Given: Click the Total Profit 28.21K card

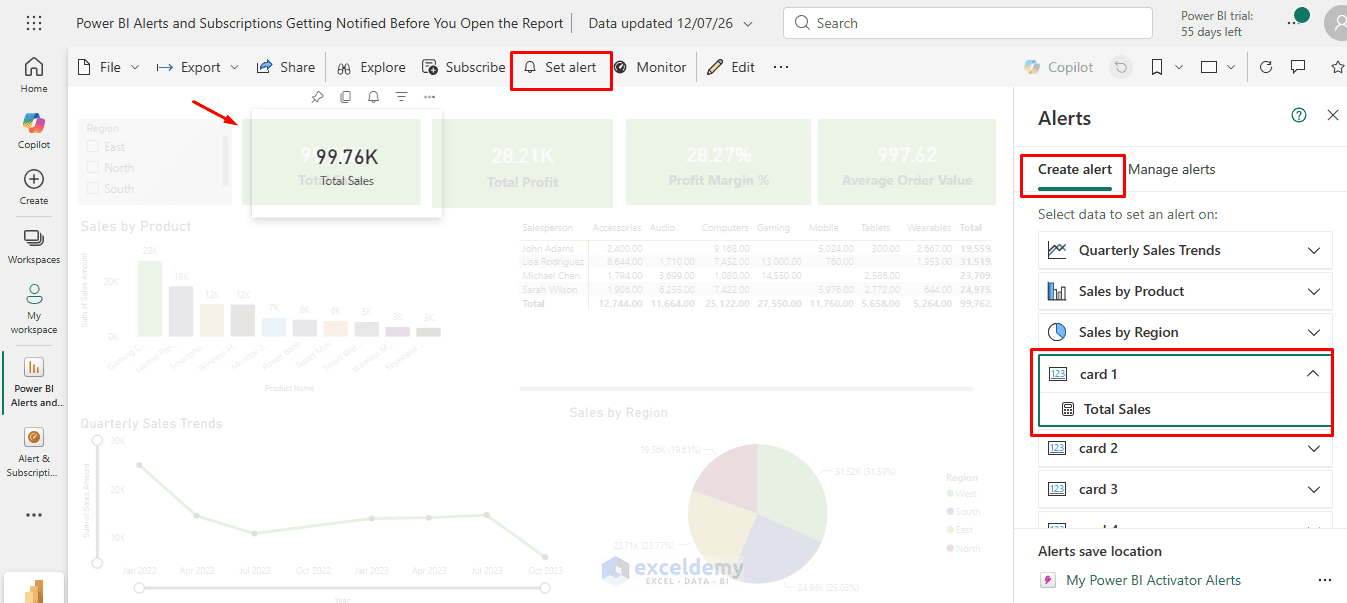Looking at the screenshot, I should (x=523, y=162).
